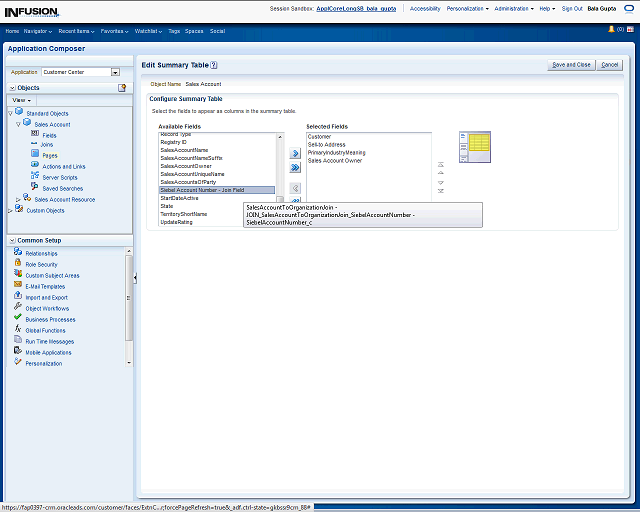Select StartDateActive in Available Fields list
The height and width of the screenshot is (512, 640).
tap(179, 198)
